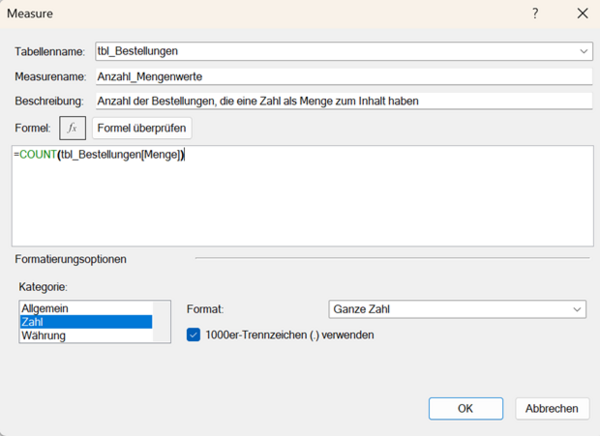The image size is (600, 436).
Task: Click into the Beschreibung text field
Action: [x=343, y=100]
